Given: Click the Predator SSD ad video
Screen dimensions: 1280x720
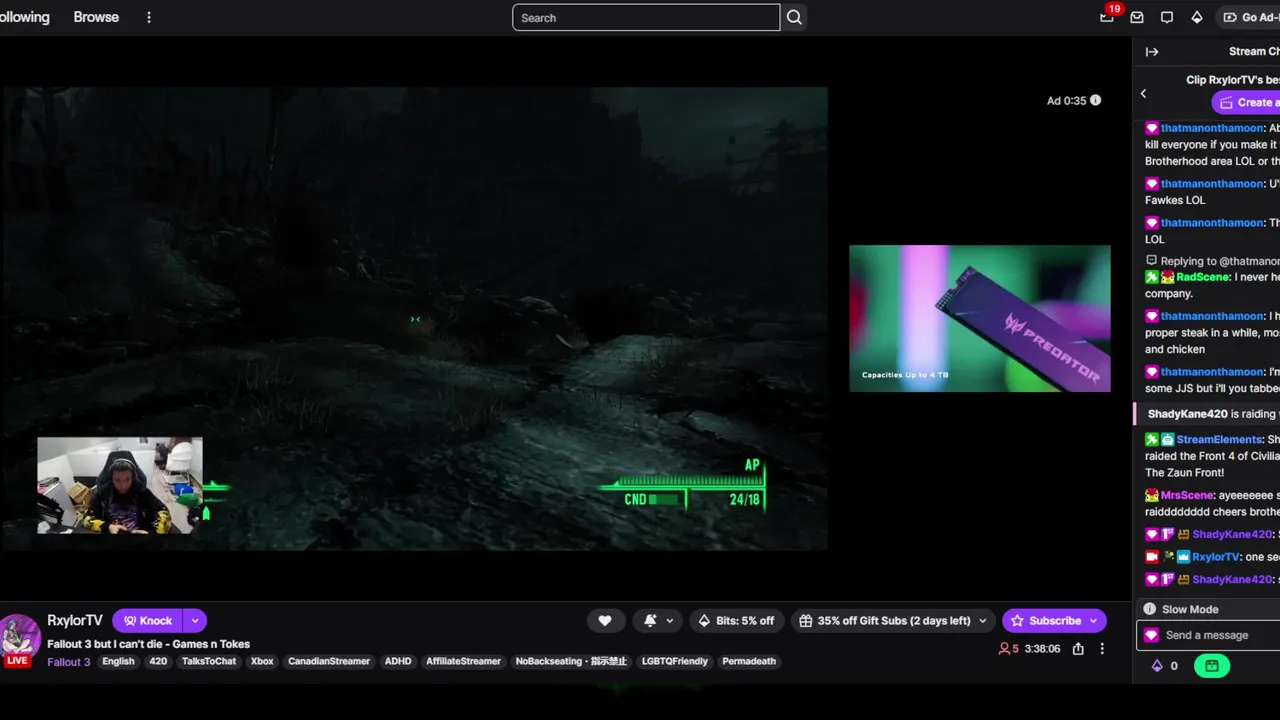Looking at the screenshot, I should tap(980, 318).
